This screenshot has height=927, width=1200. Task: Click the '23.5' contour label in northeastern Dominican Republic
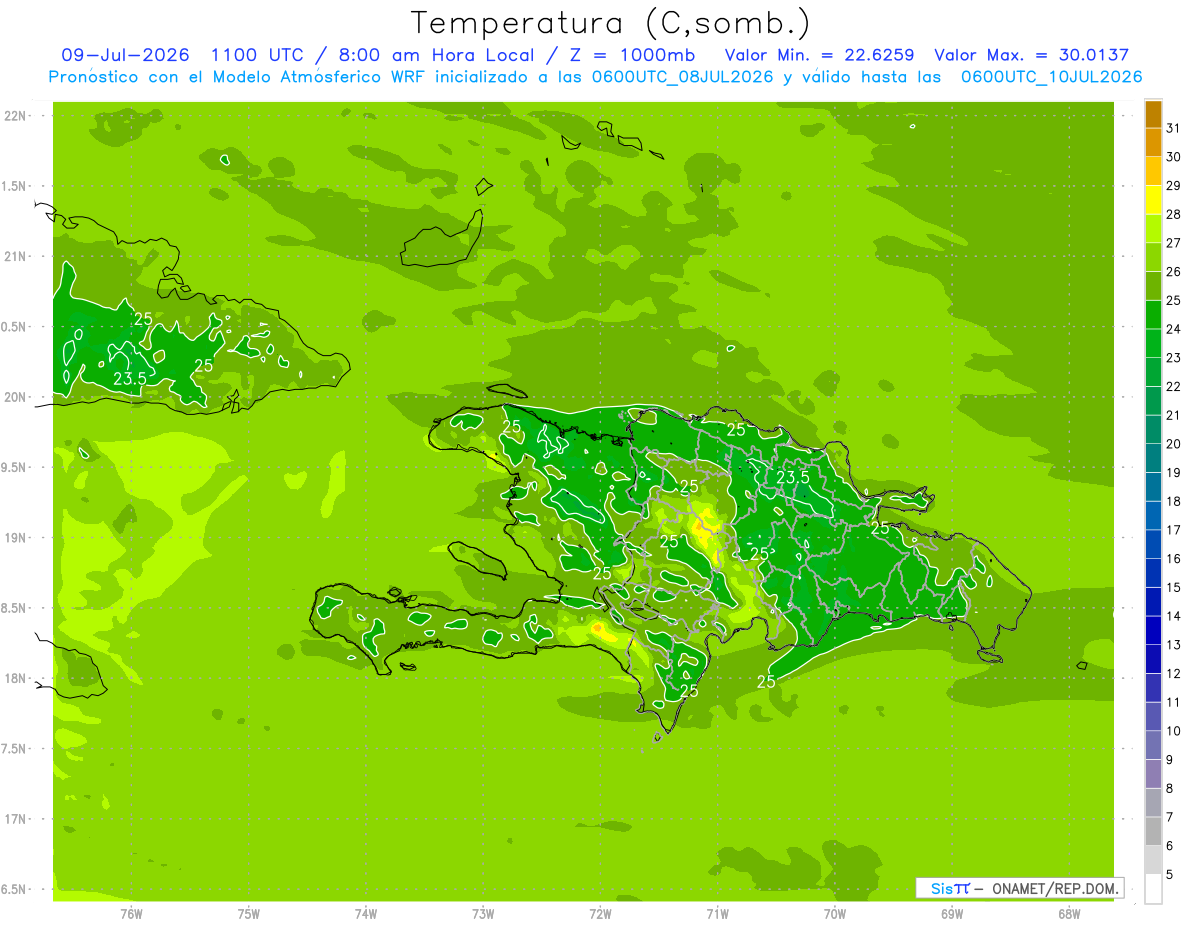(x=793, y=478)
